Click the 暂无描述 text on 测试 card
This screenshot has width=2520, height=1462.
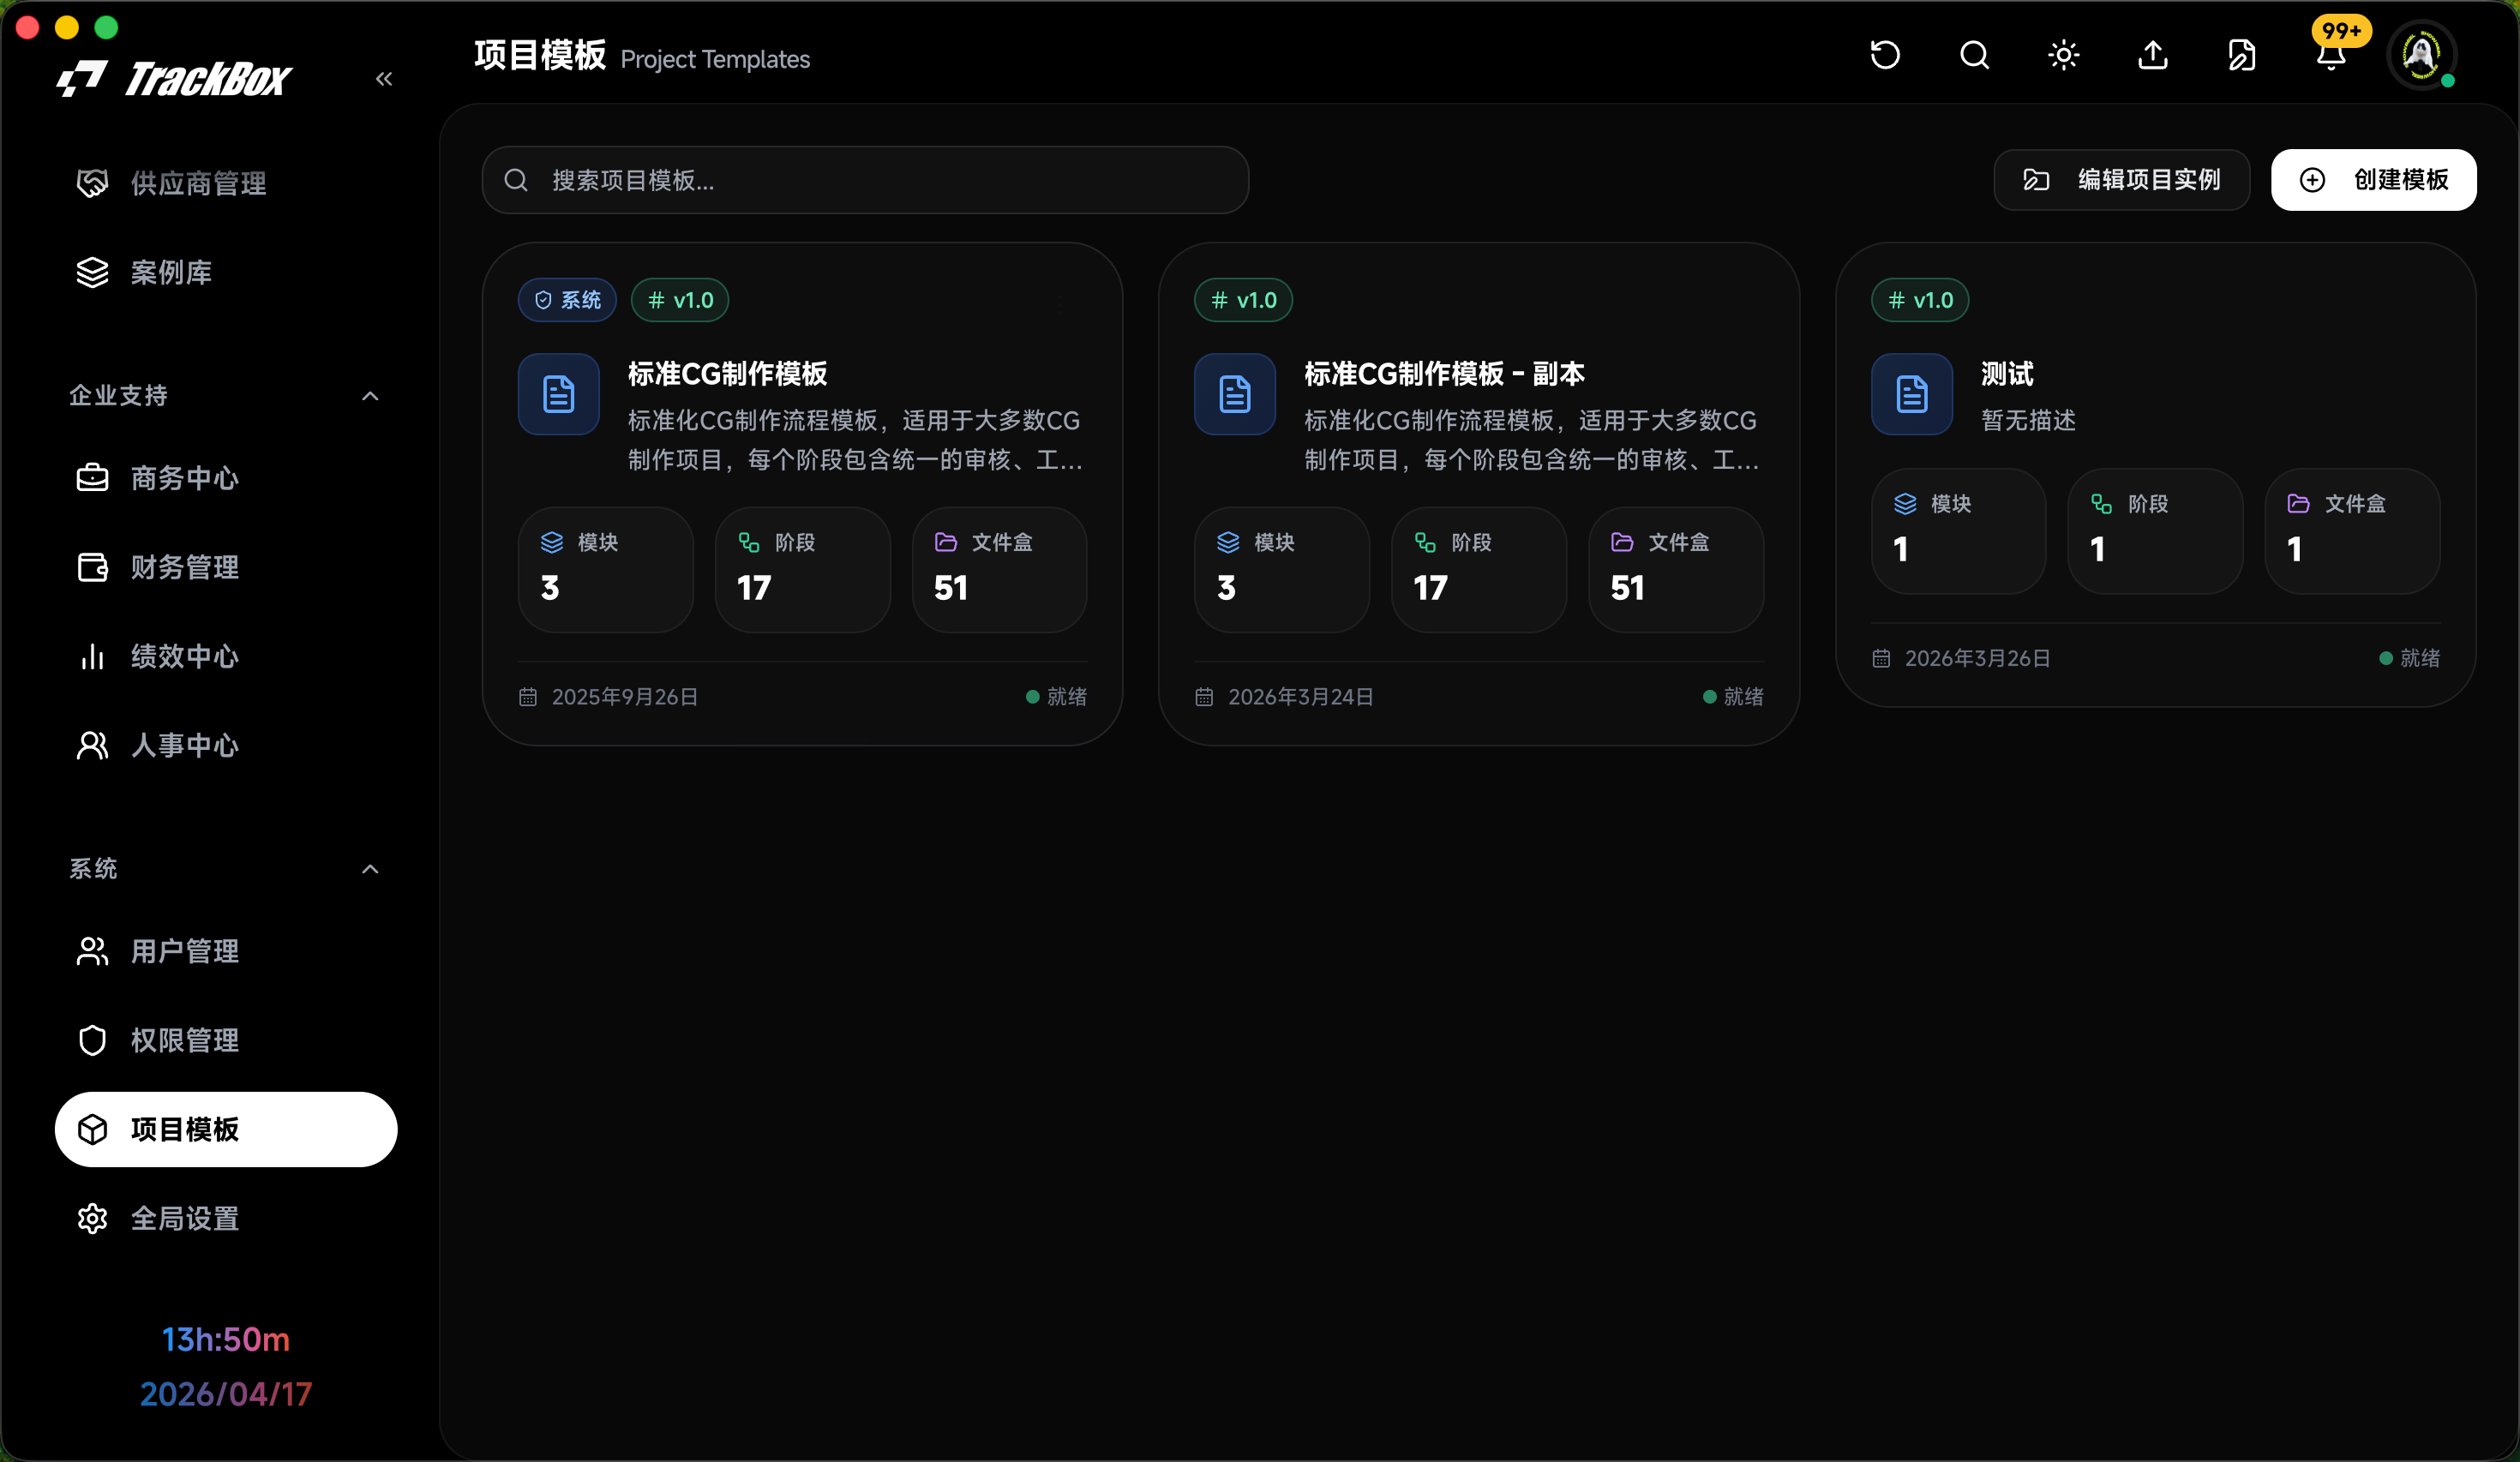2028,420
